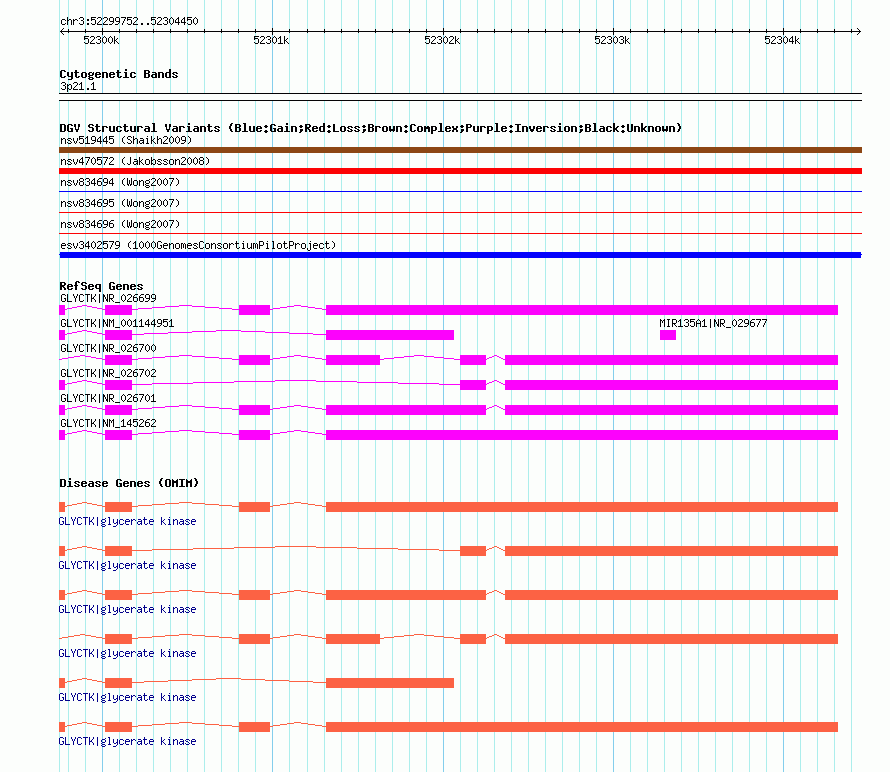Click the long last exon of GLYCTK|NR_026699
The image size is (890, 772).
click(x=582, y=310)
